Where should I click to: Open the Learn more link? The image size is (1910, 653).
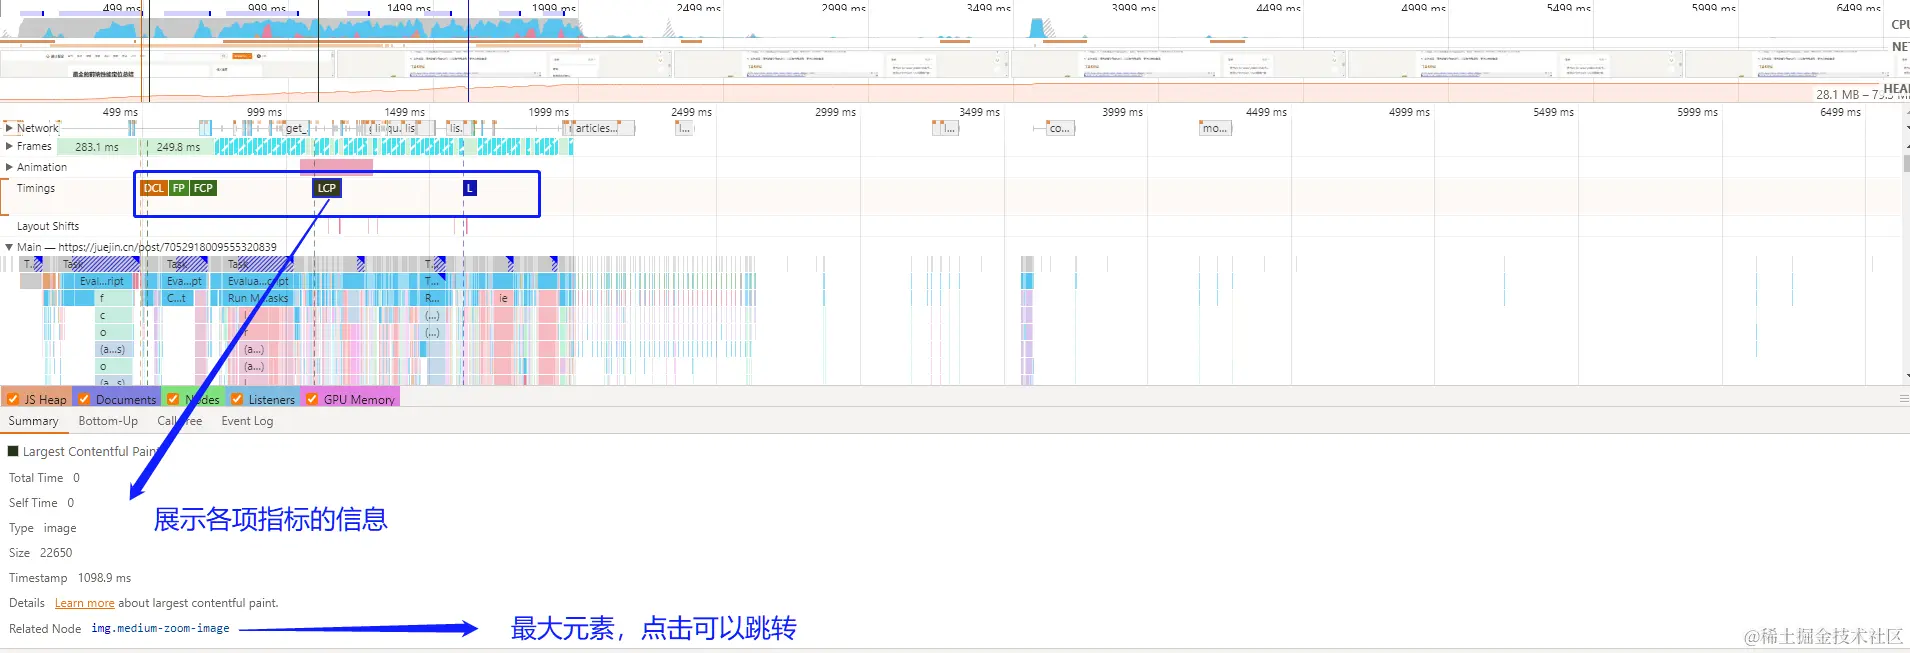tap(84, 603)
